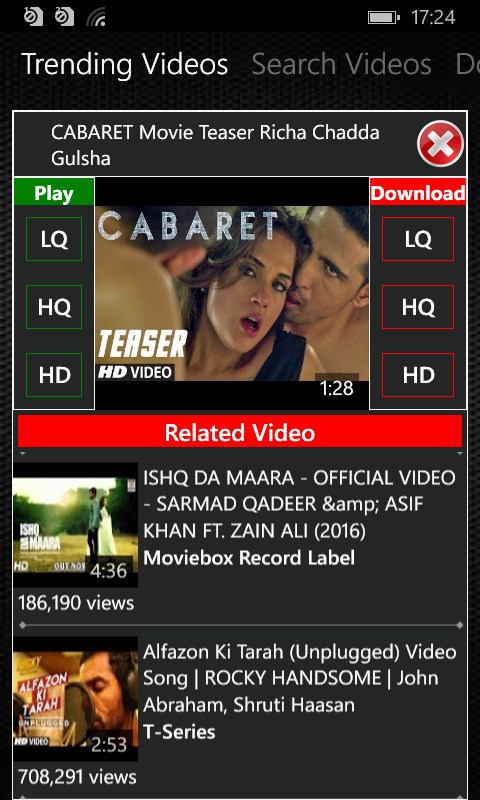Open the CABARET teaser thumbnail
480x800 pixels.
point(232,293)
